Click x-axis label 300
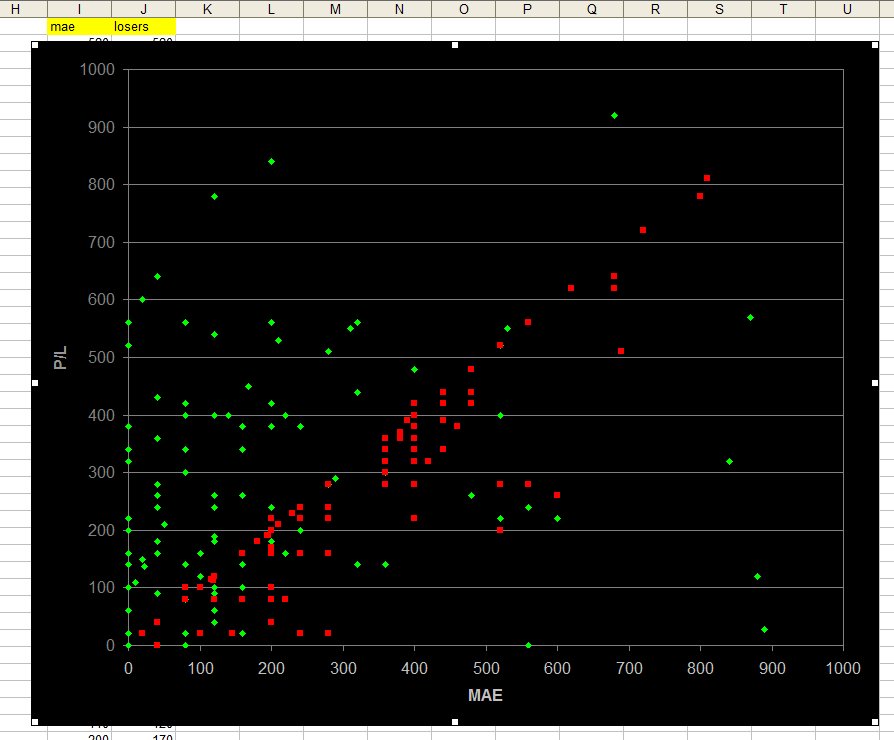This screenshot has height=740, width=894. [343, 668]
